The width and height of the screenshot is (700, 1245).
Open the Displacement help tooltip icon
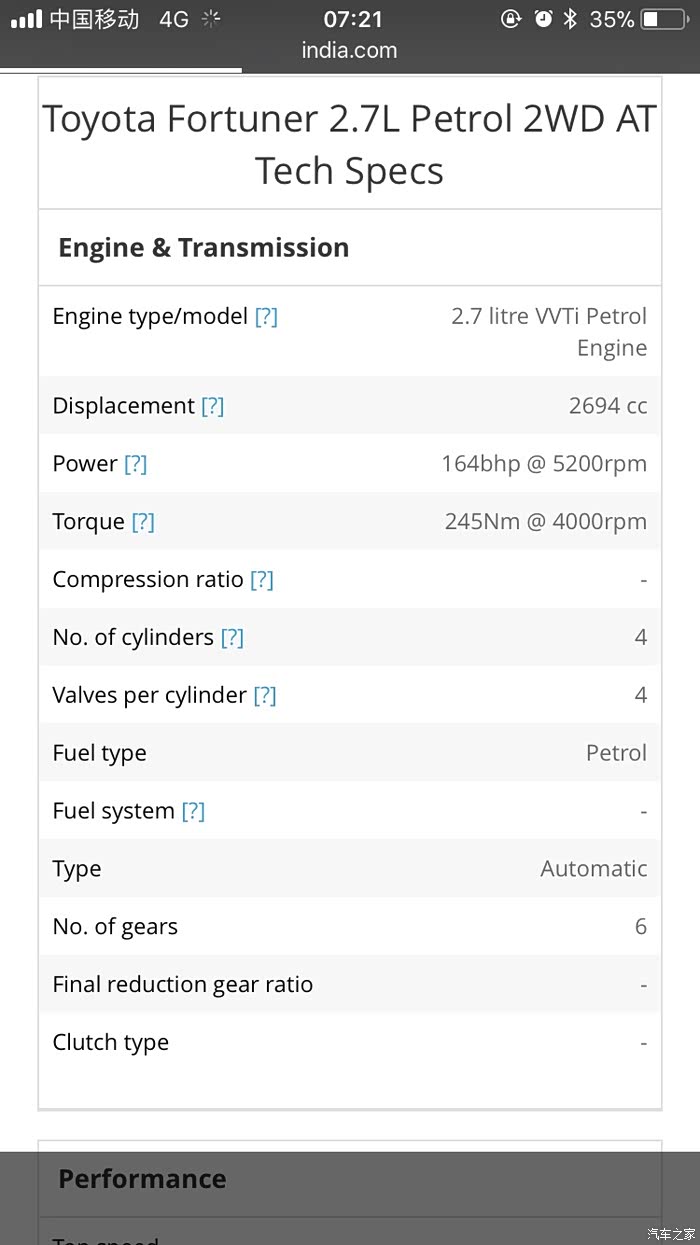tap(212, 406)
